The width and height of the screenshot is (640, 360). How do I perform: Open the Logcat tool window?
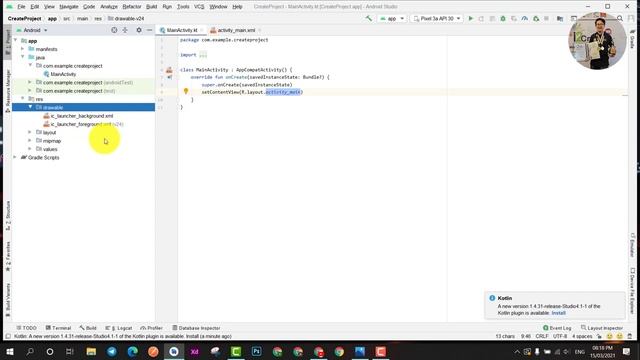point(119,328)
